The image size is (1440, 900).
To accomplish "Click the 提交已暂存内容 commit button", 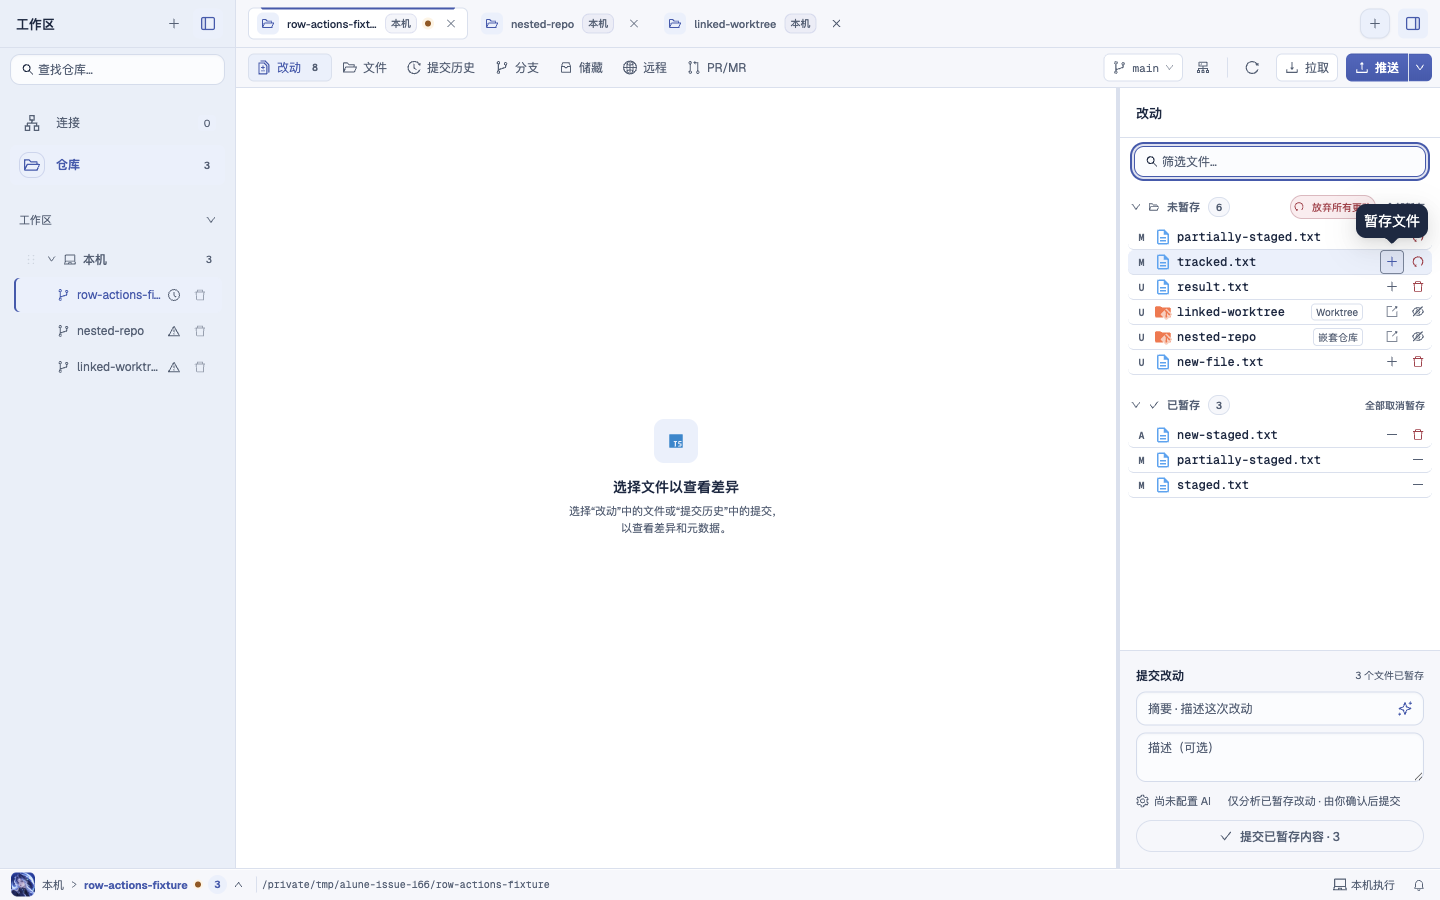I will (x=1280, y=836).
